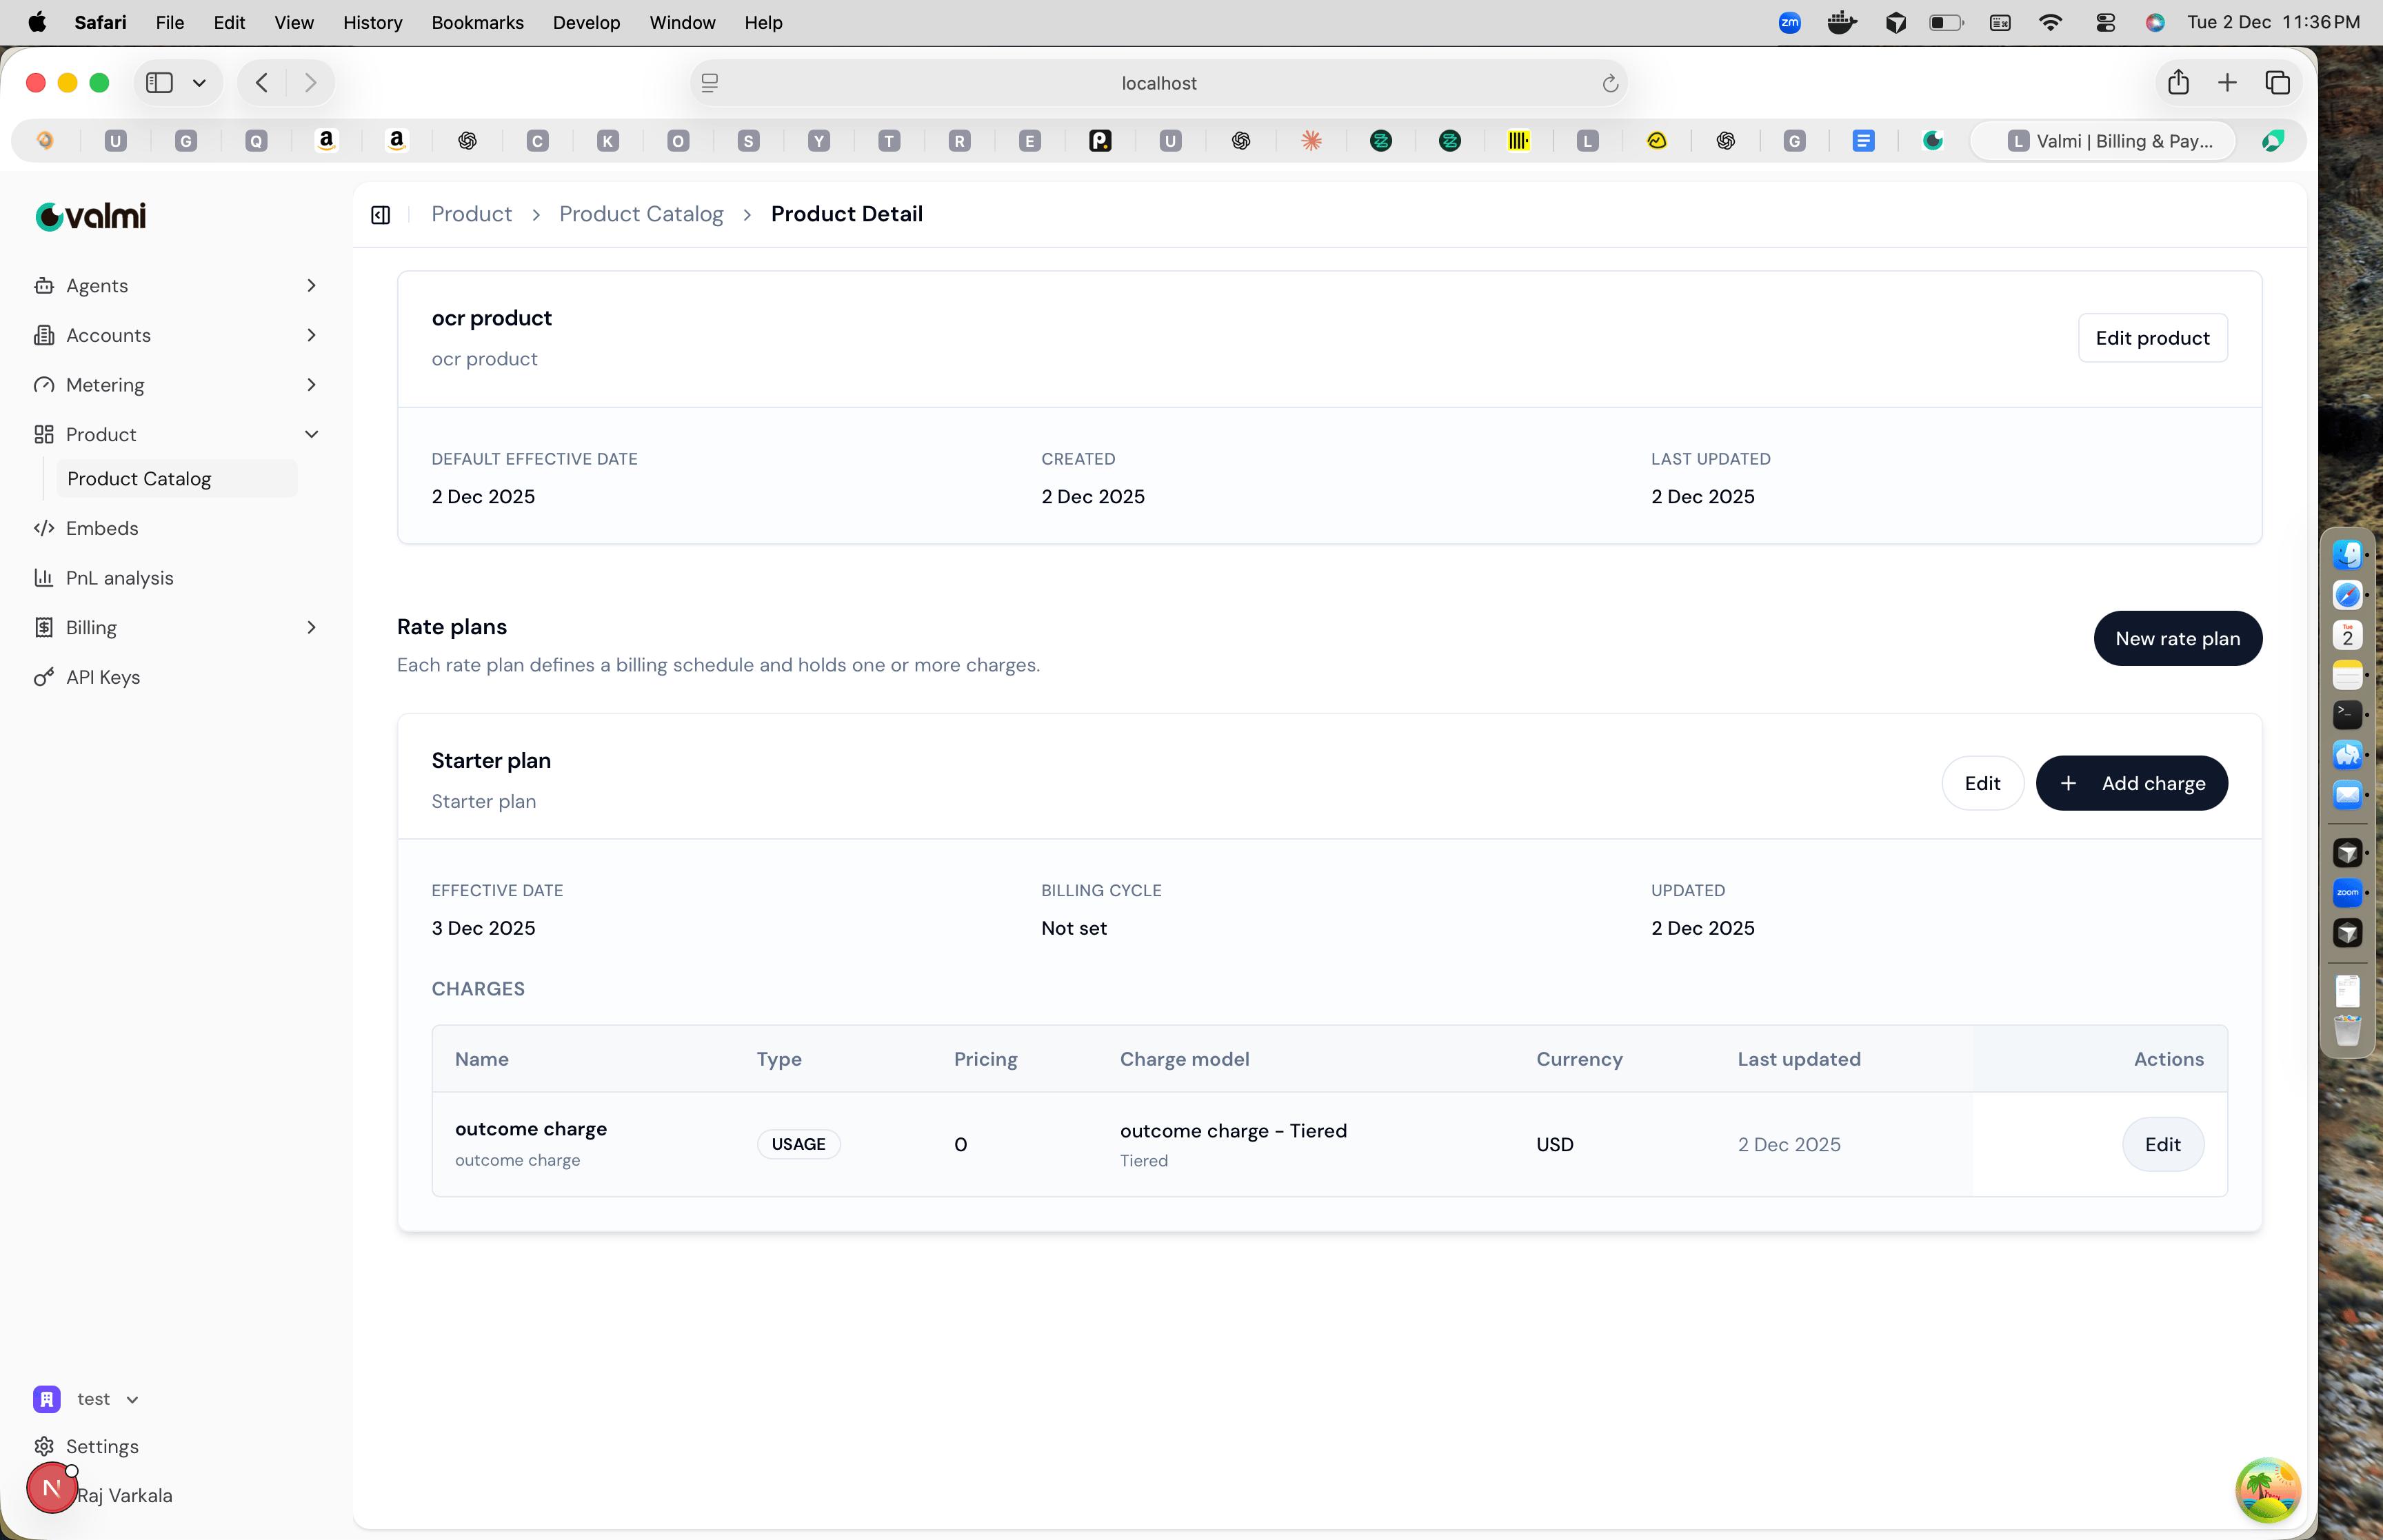The width and height of the screenshot is (2383, 1540).
Task: Click Safari's Share icon
Action: (2178, 83)
